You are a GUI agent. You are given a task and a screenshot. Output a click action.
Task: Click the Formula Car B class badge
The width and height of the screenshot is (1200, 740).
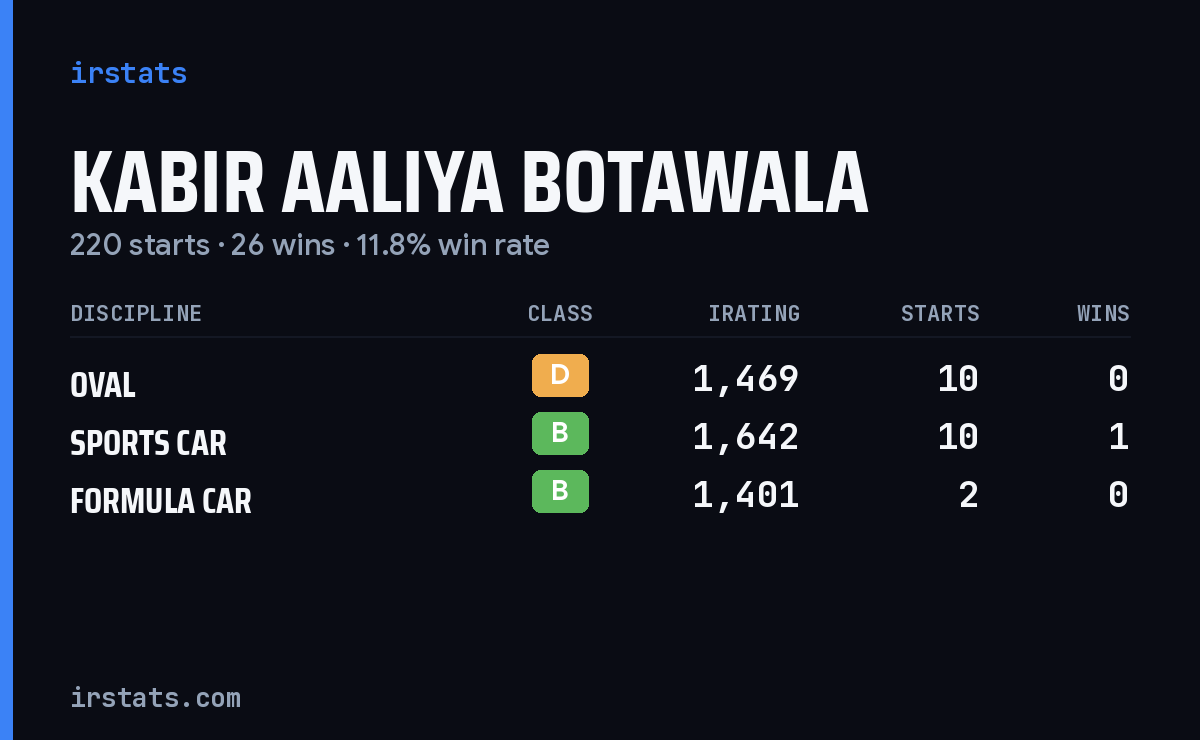[560, 491]
